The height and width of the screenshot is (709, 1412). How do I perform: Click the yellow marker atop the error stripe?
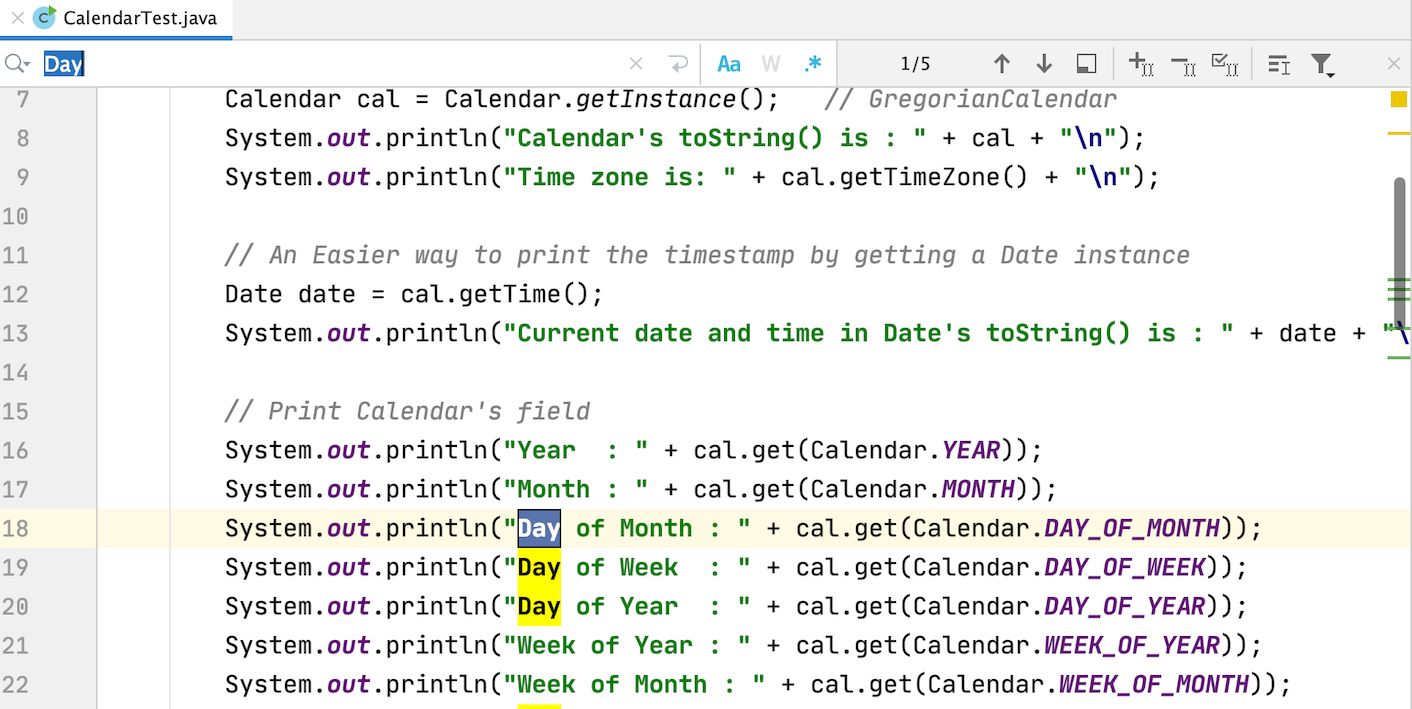point(1400,98)
